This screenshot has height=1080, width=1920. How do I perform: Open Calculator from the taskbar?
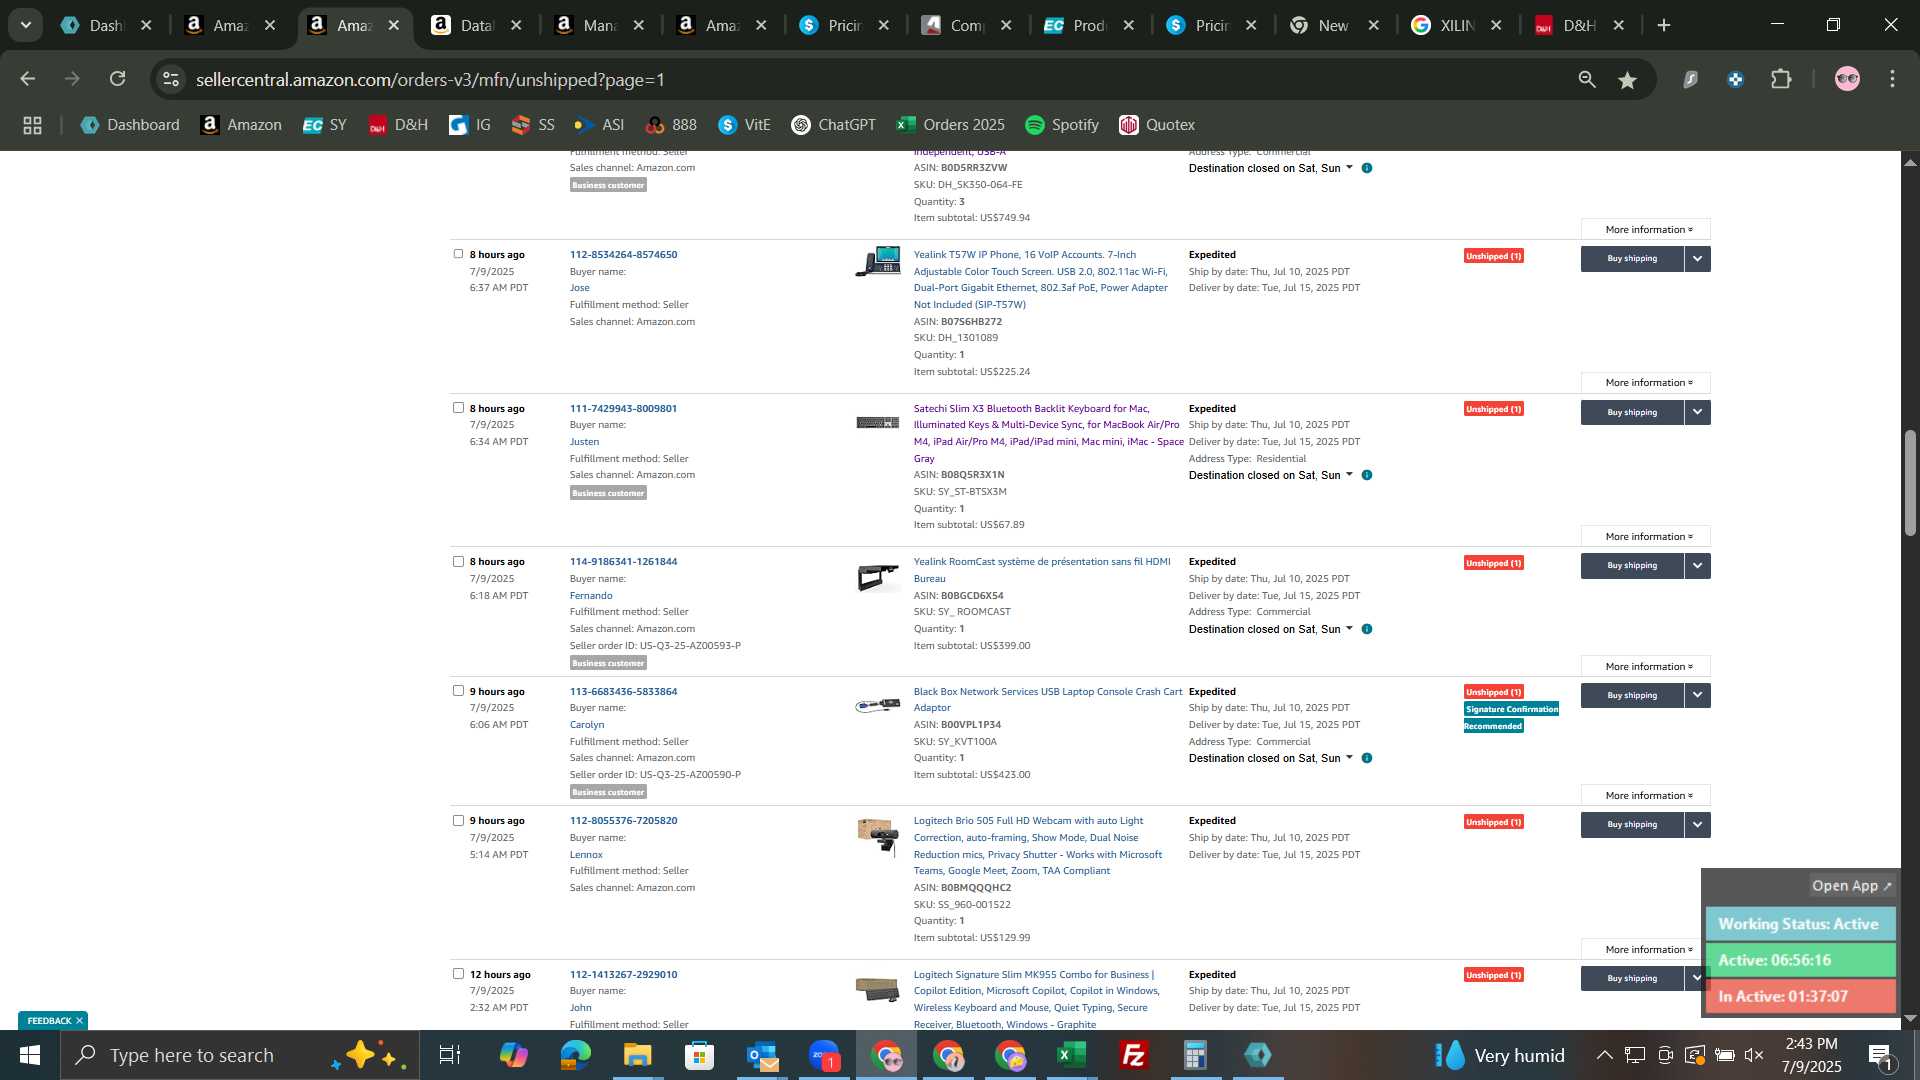click(x=1195, y=1055)
